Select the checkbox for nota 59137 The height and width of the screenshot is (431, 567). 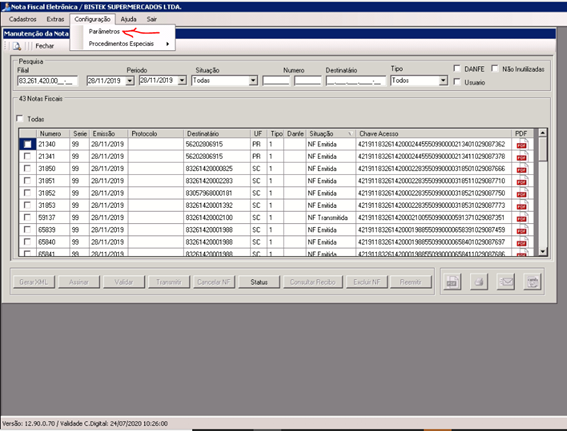click(x=27, y=217)
